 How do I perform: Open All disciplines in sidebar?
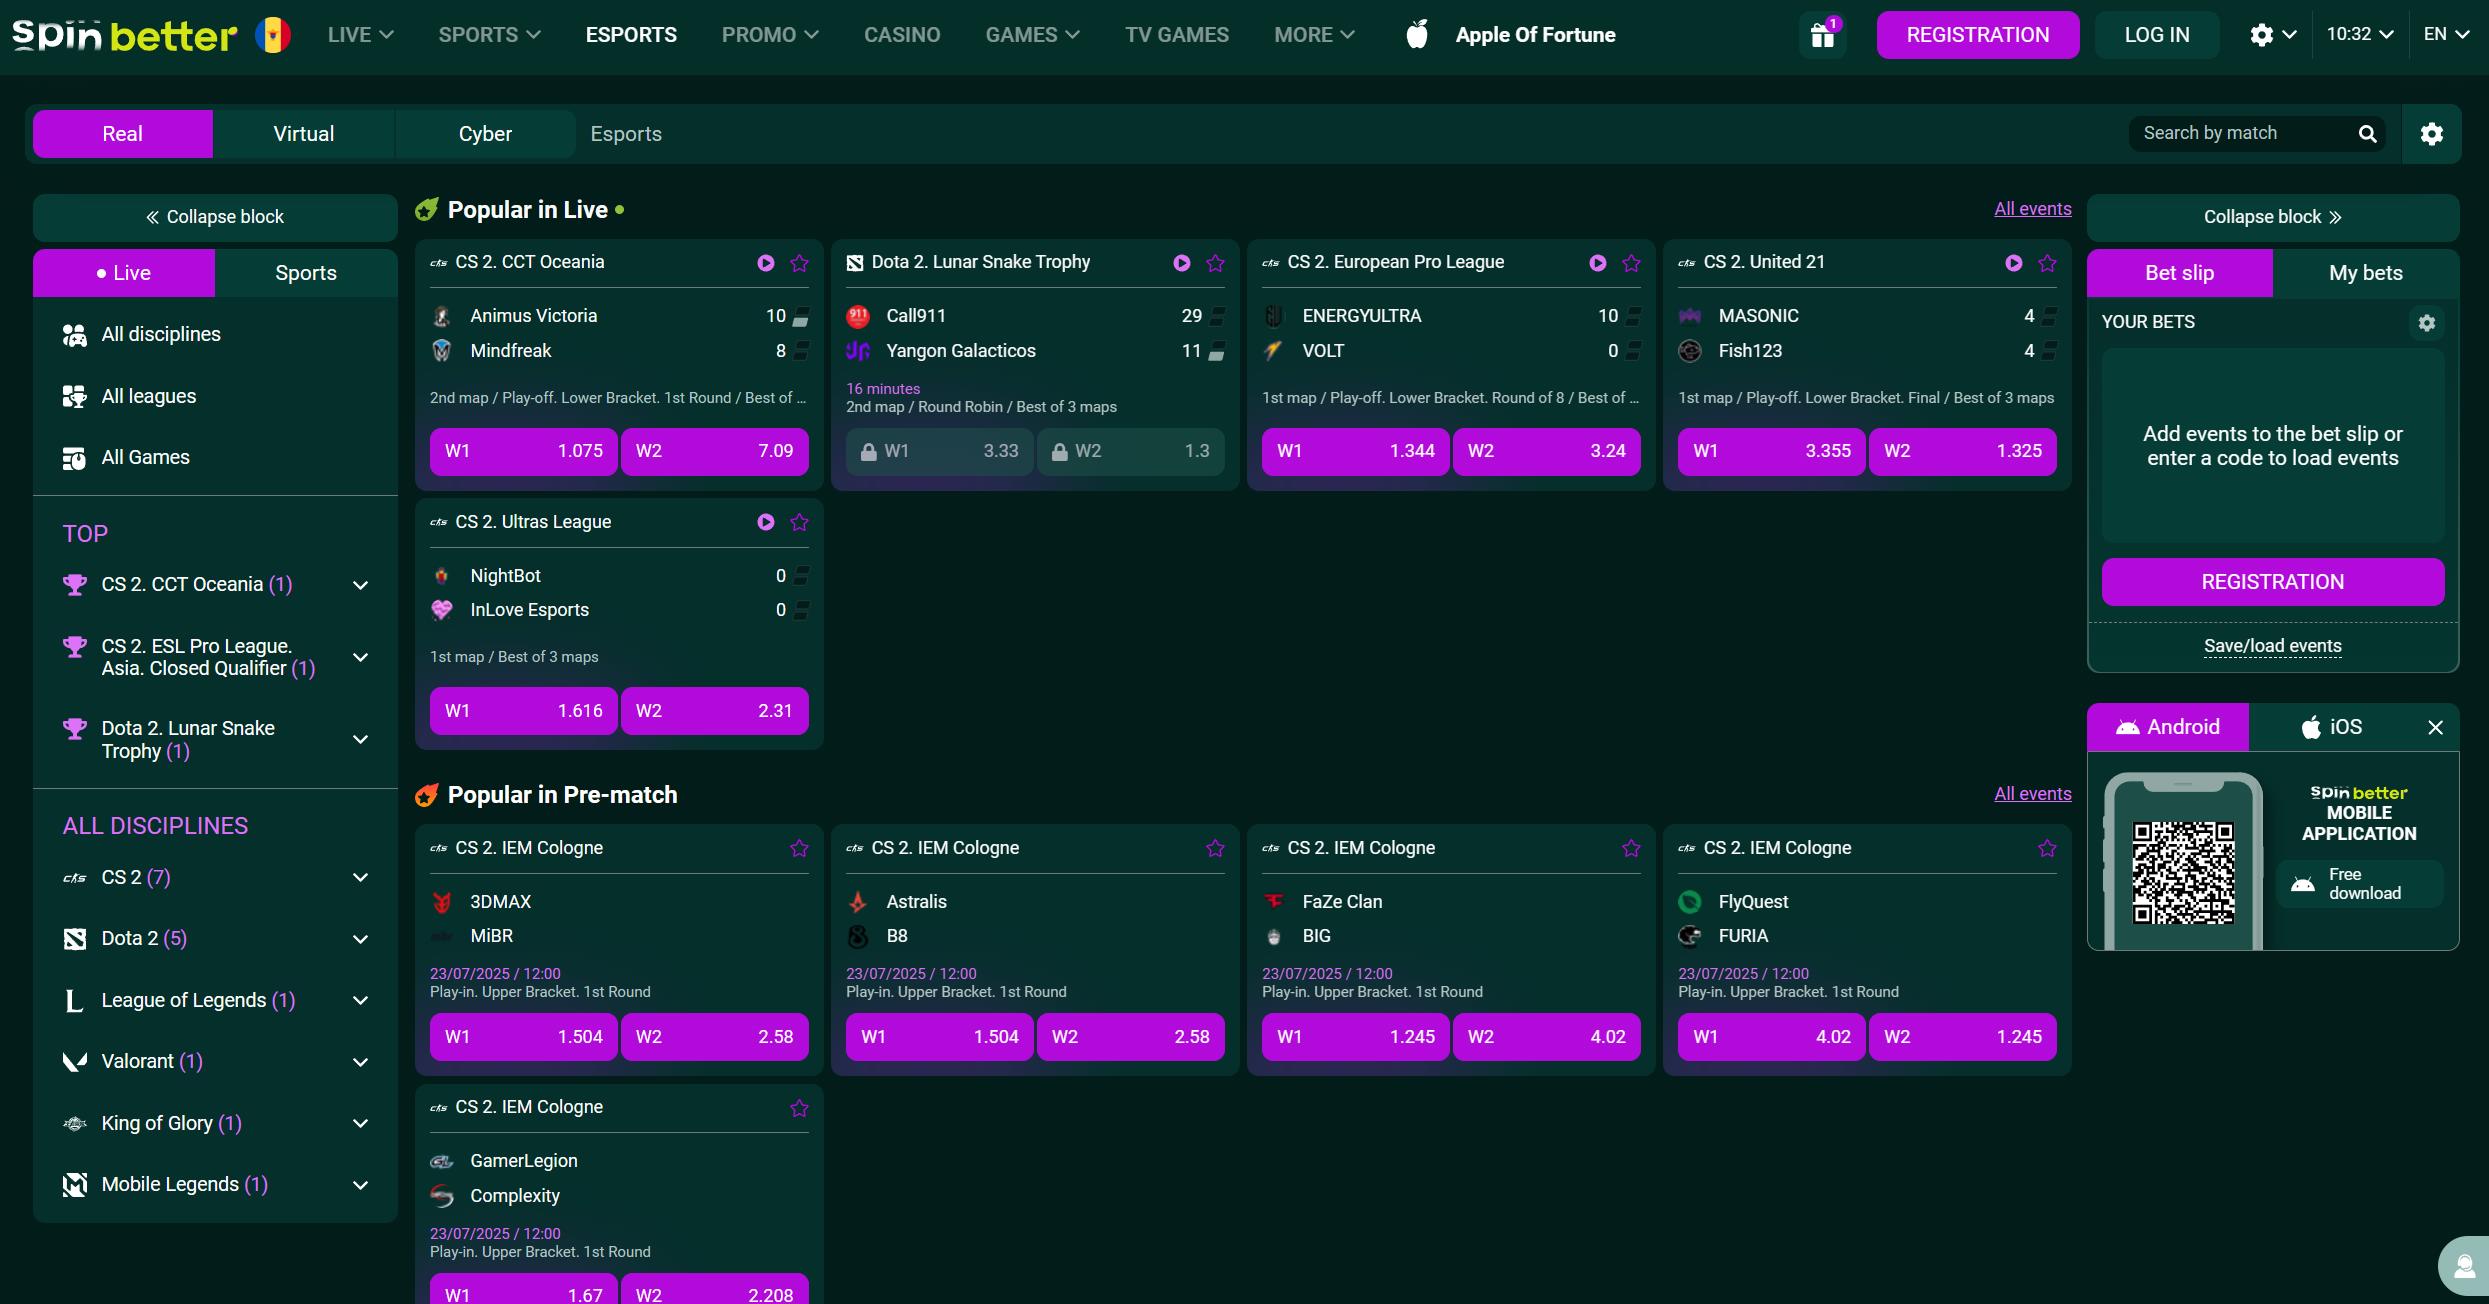[x=215, y=335]
